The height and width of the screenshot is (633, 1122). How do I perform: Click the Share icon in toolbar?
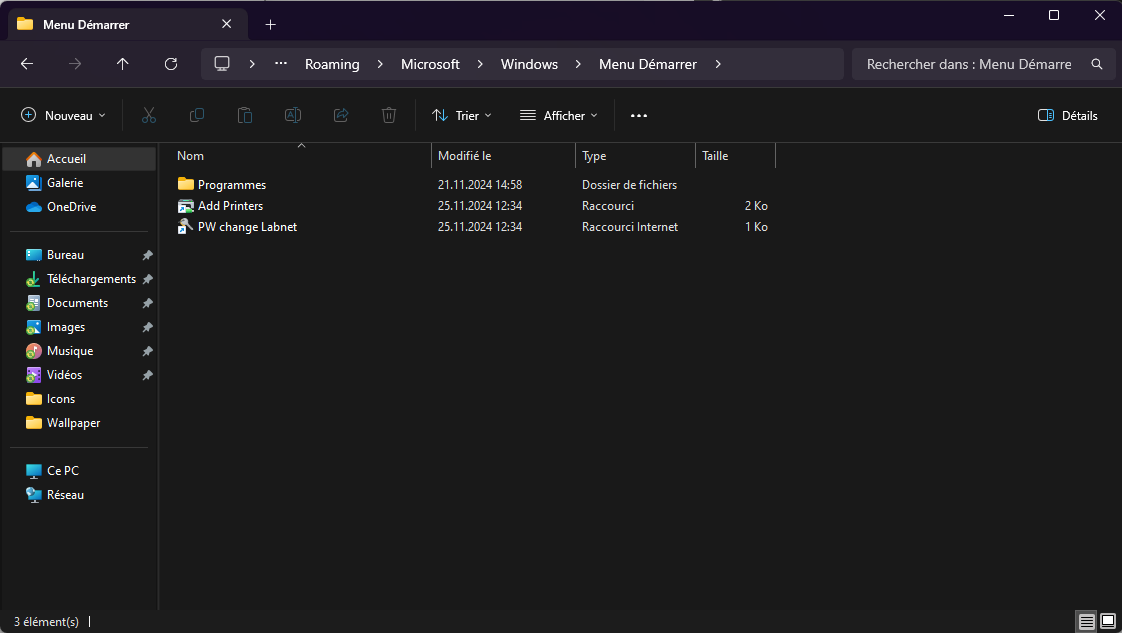coord(341,116)
